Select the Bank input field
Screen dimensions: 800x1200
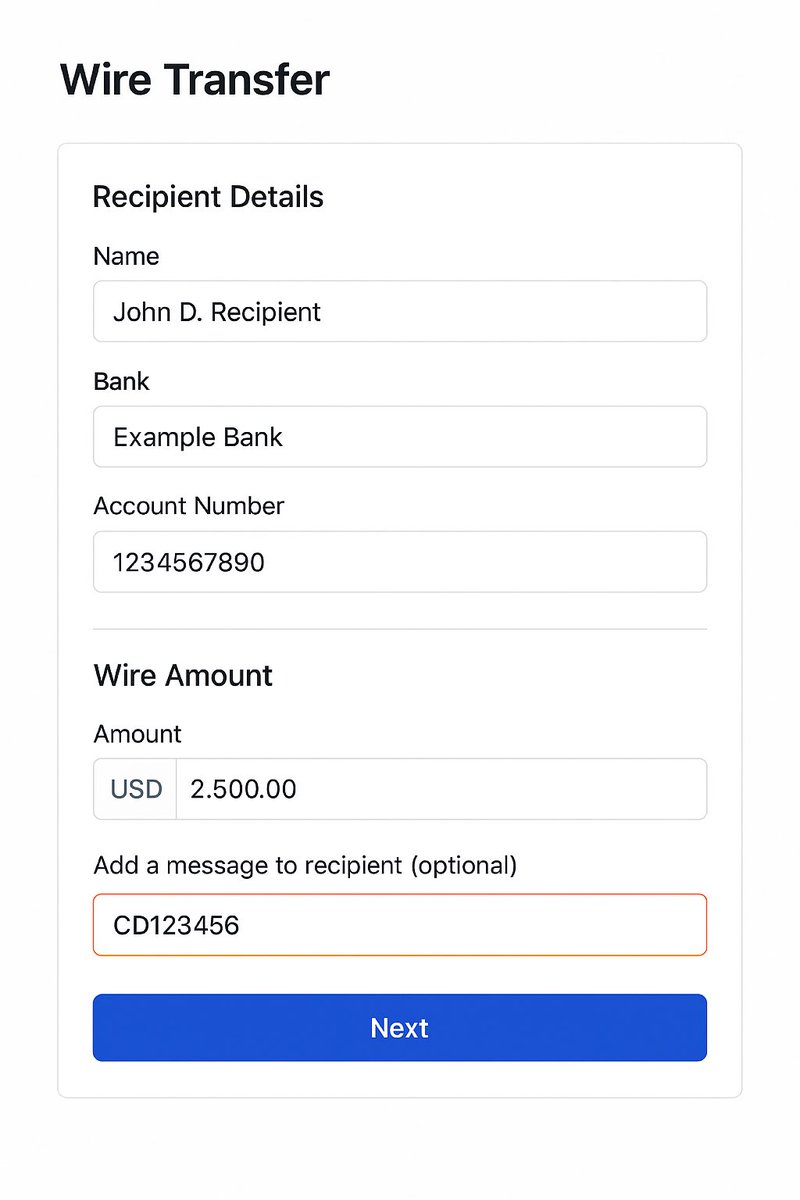click(x=400, y=436)
